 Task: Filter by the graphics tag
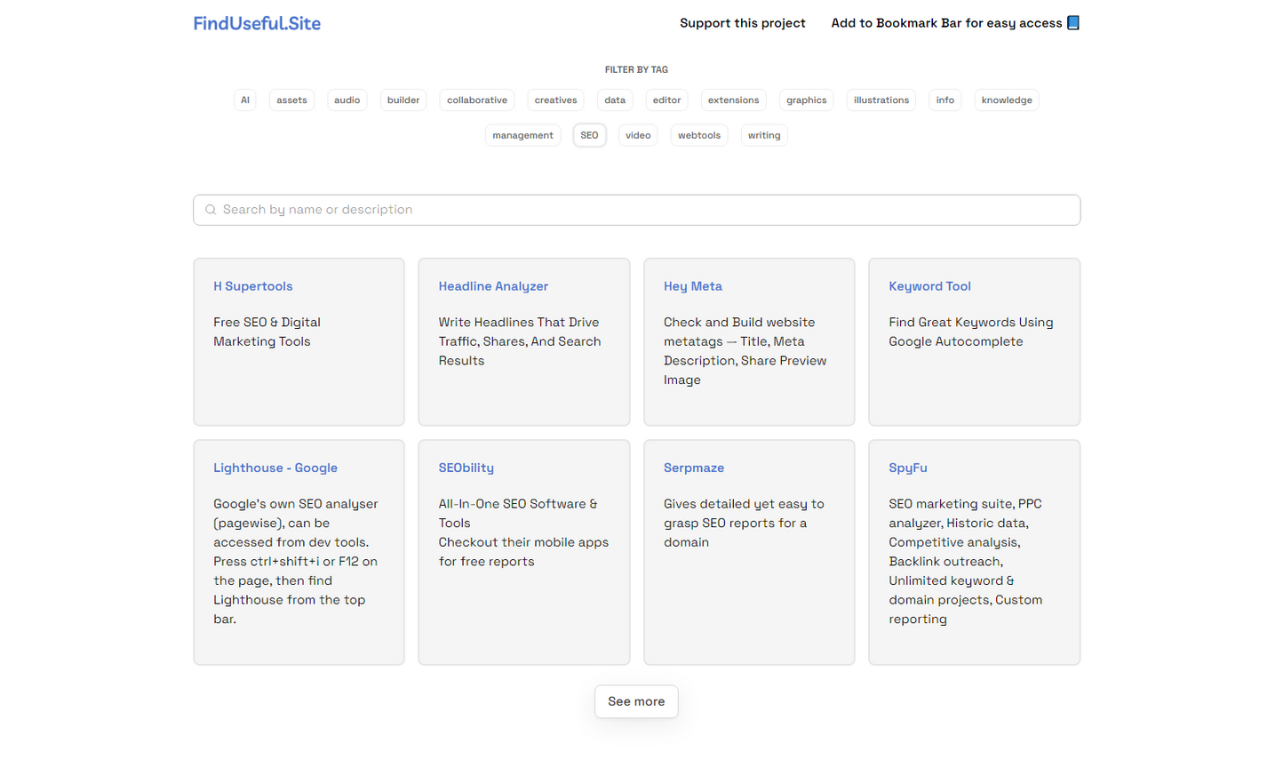pyautogui.click(x=806, y=100)
